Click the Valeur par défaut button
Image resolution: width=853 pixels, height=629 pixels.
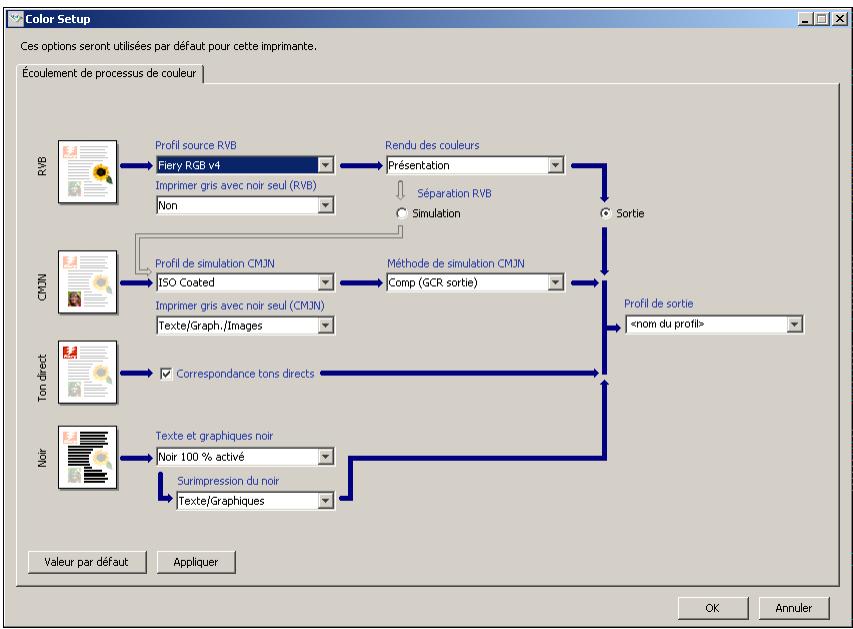tap(87, 562)
